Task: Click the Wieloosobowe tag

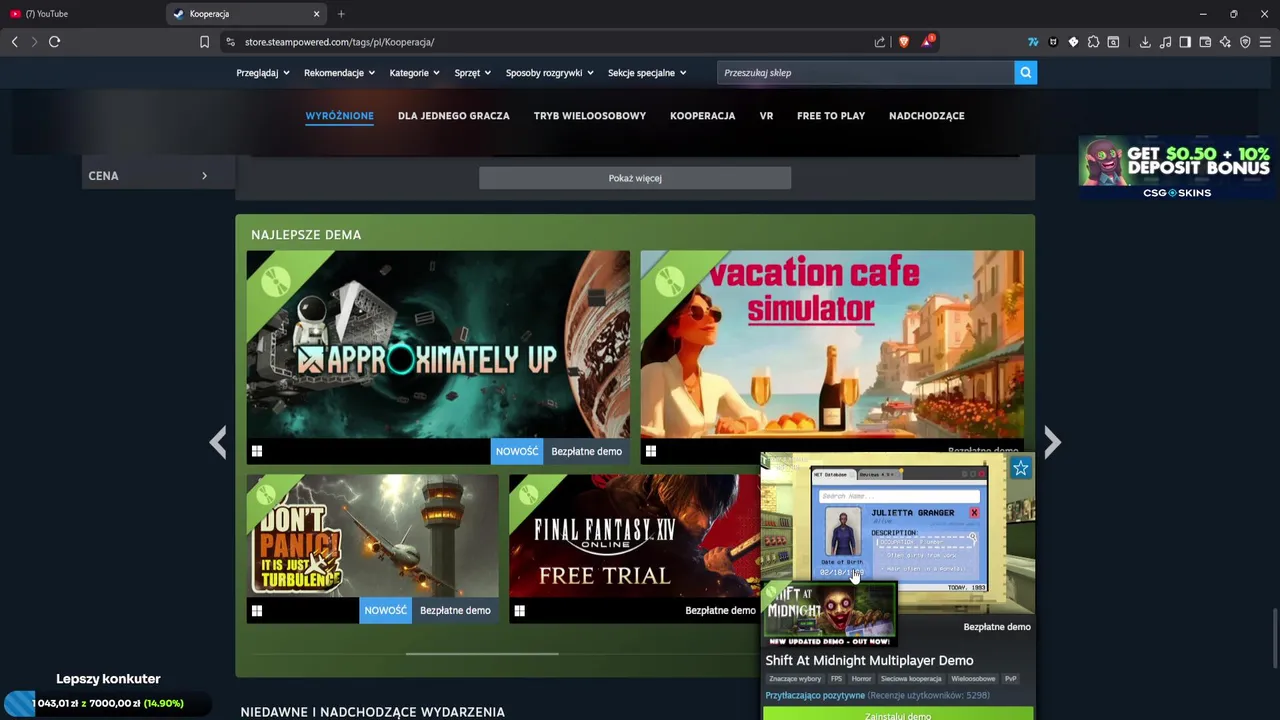Action: click(x=973, y=679)
